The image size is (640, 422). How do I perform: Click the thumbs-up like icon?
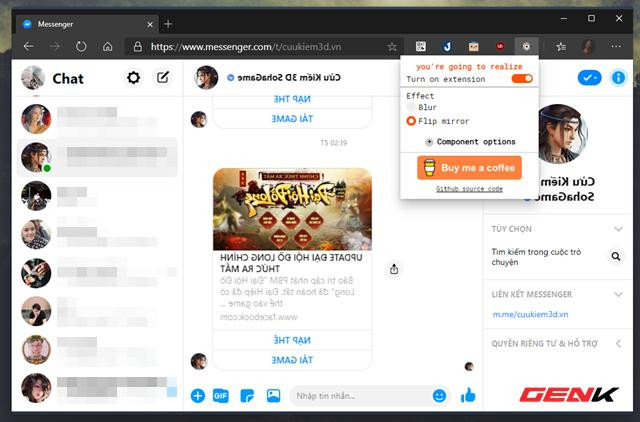(467, 396)
